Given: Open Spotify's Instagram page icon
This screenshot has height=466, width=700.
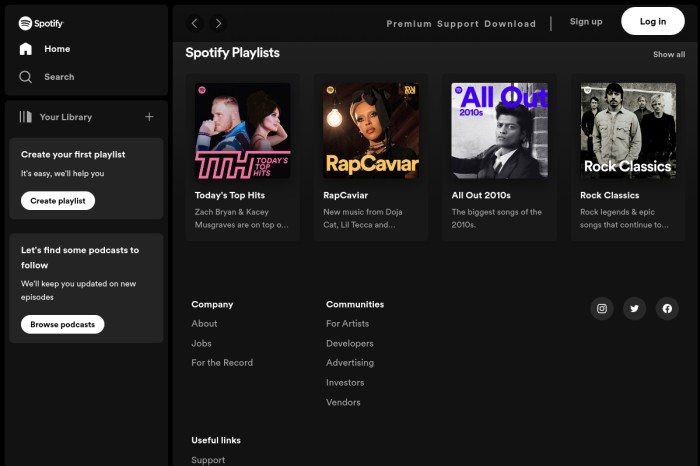Looking at the screenshot, I should 602,308.
